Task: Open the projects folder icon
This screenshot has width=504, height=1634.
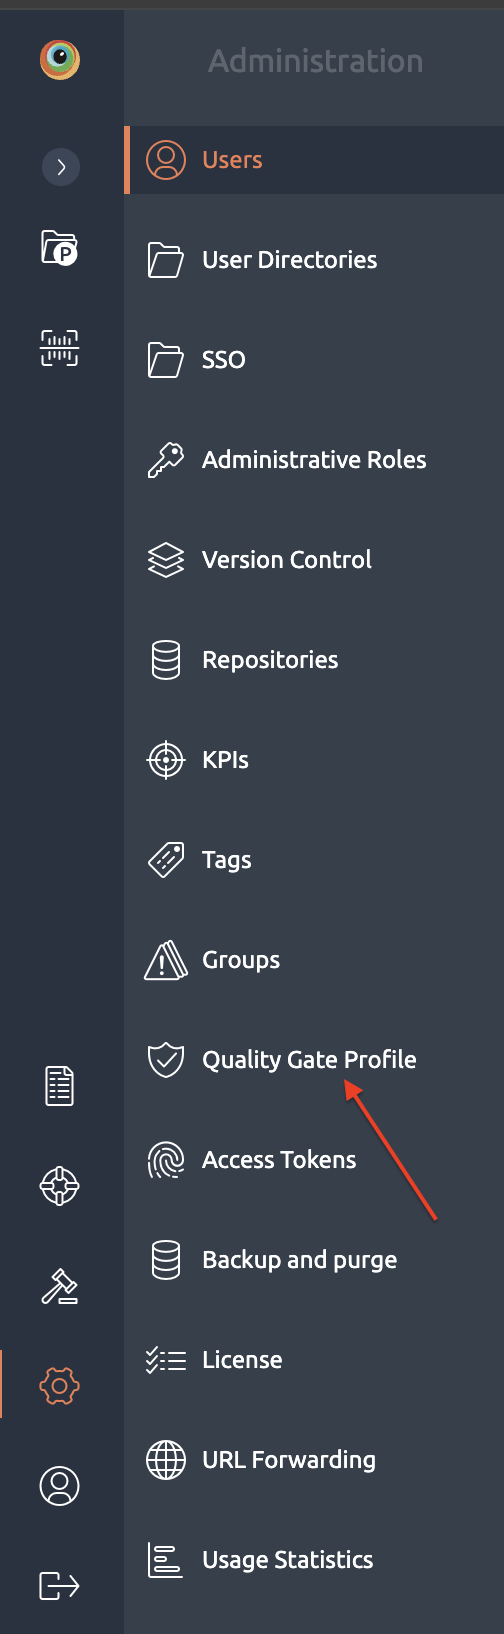Action: pos(60,247)
